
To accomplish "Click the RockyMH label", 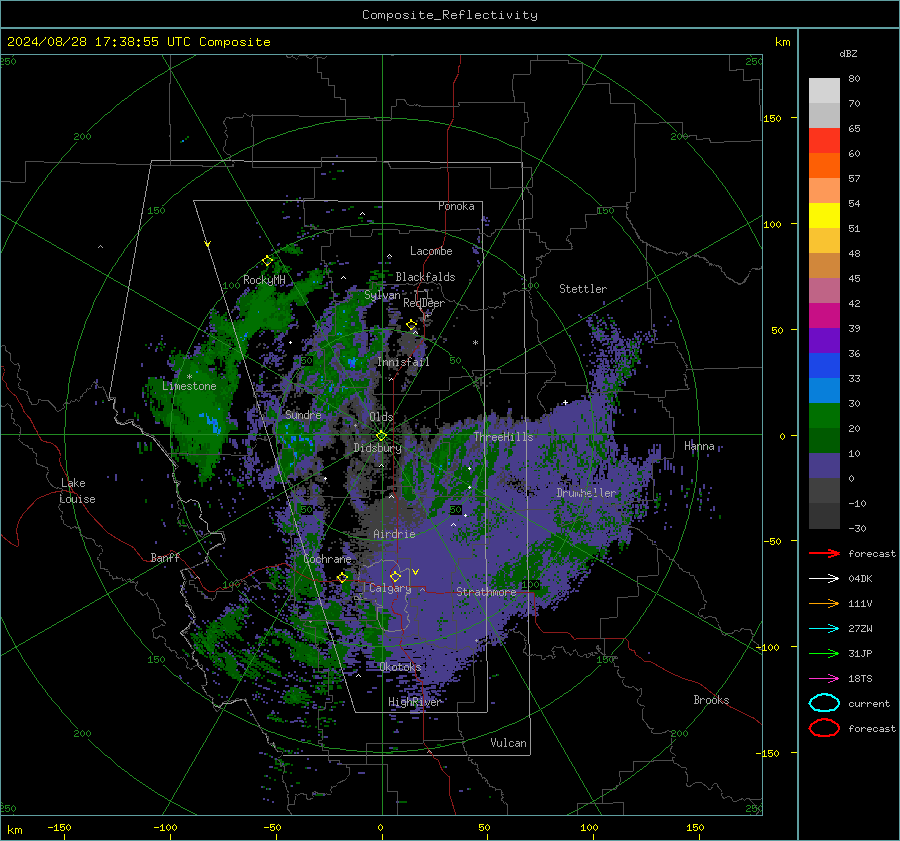I will [264, 280].
